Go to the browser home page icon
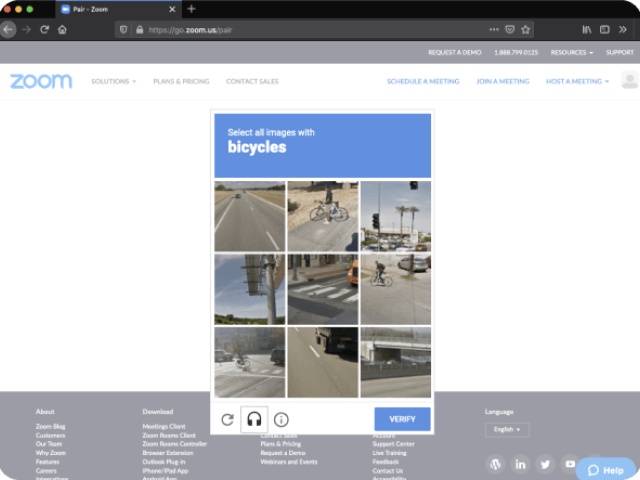The width and height of the screenshot is (640, 480). [x=62, y=29]
